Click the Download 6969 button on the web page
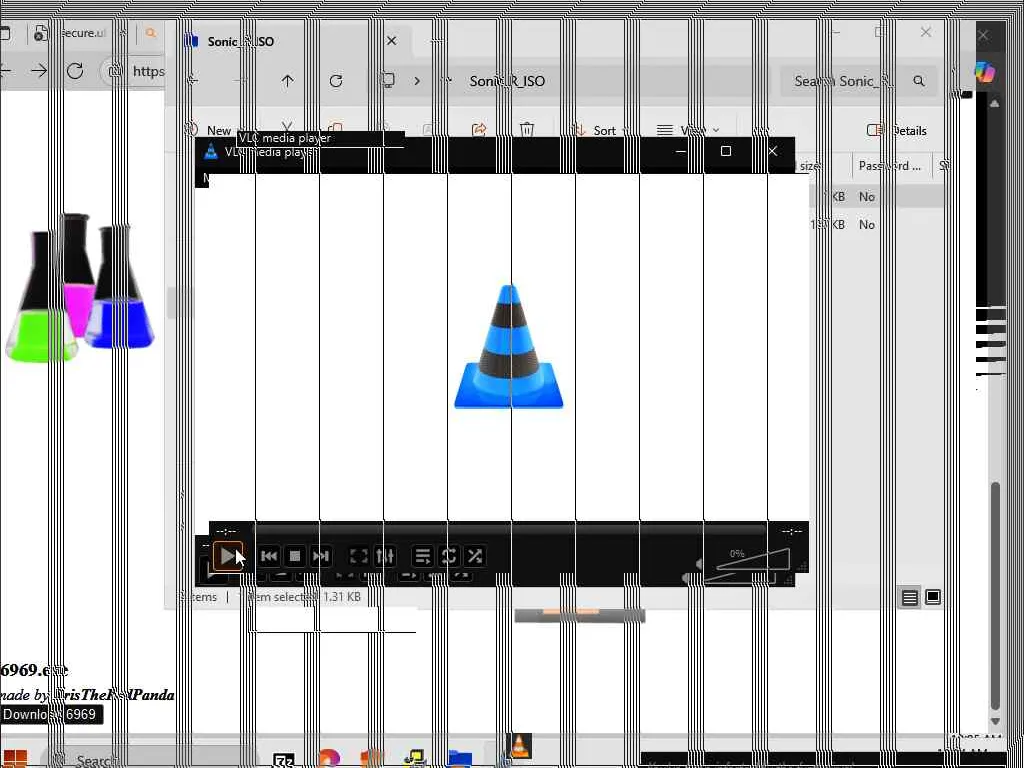 [50, 714]
